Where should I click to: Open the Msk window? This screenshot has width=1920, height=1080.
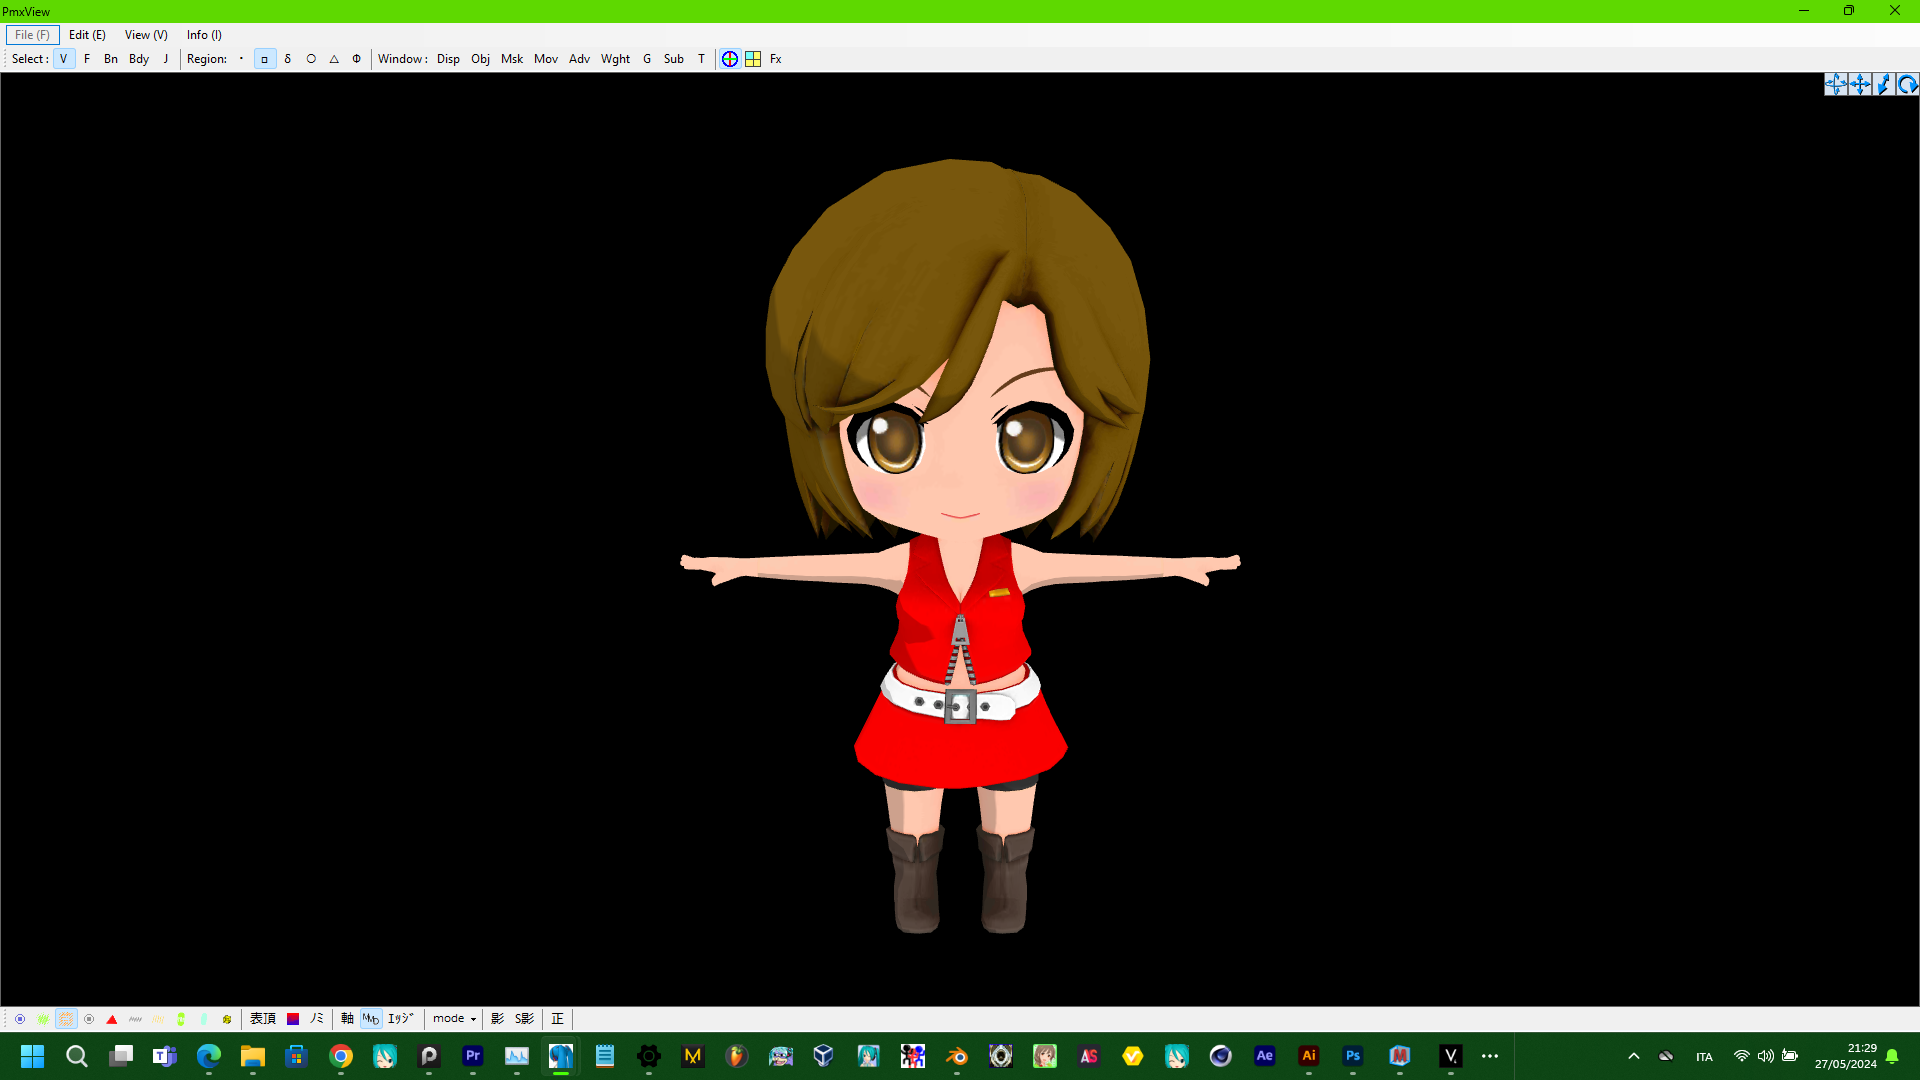[512, 59]
